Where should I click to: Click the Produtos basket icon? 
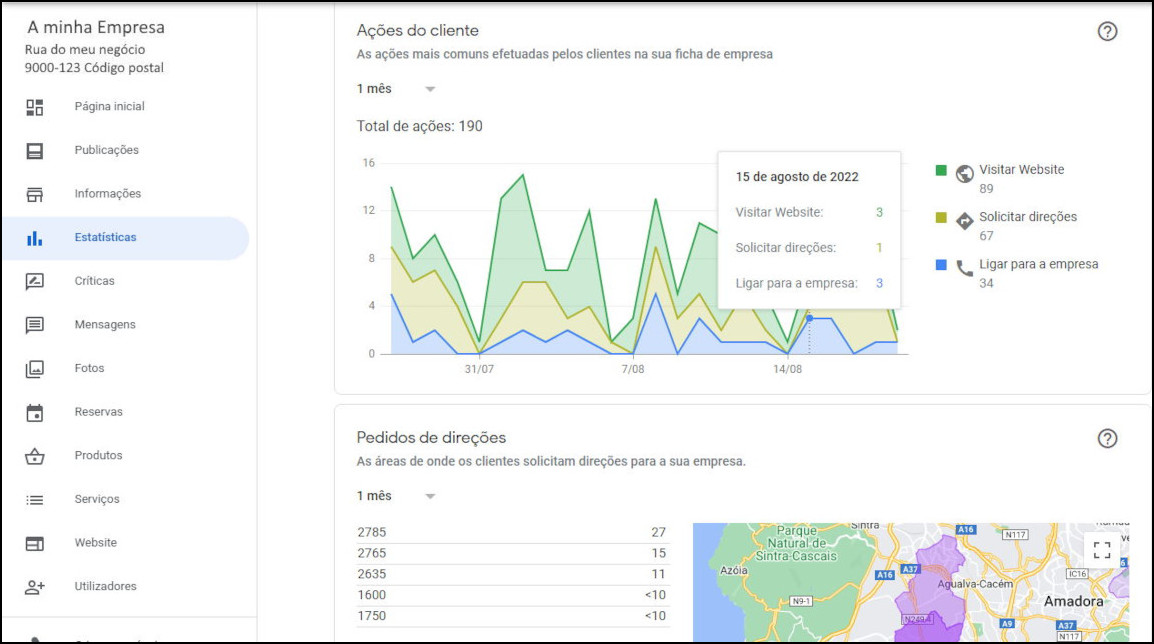(x=35, y=456)
